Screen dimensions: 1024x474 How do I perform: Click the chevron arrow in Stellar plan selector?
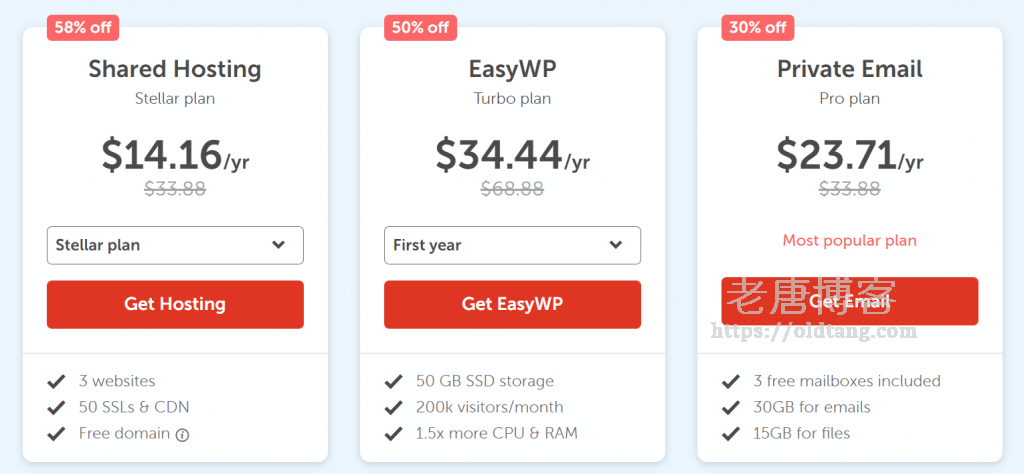(279, 245)
